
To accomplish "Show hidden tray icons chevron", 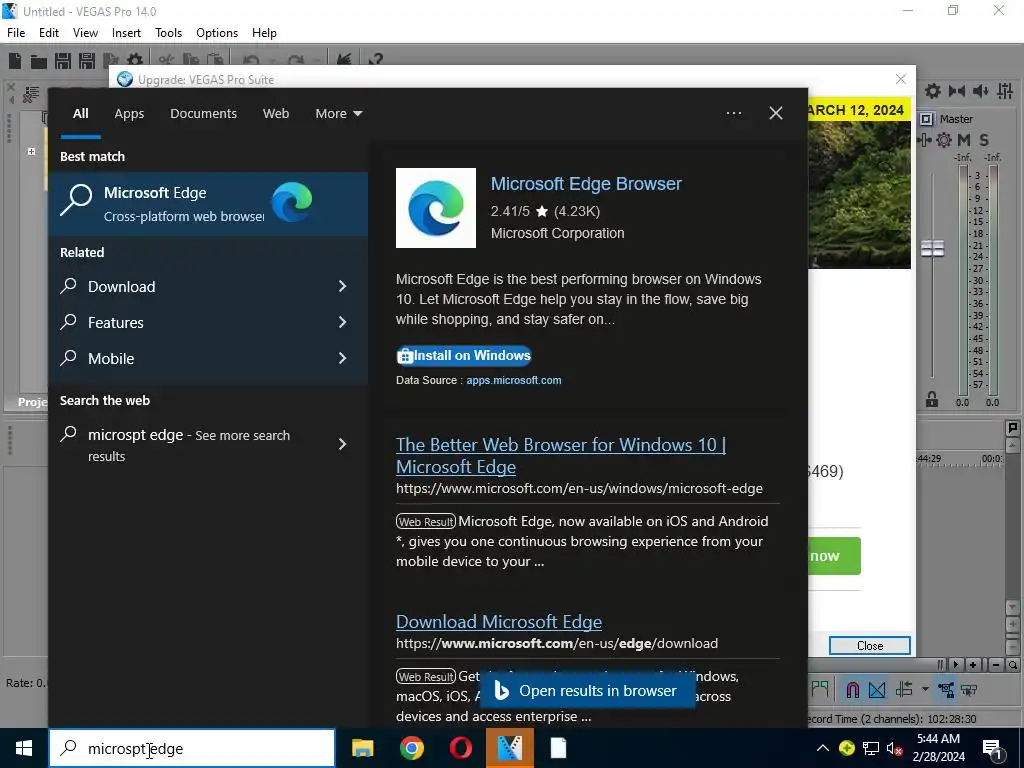I will pos(823,748).
